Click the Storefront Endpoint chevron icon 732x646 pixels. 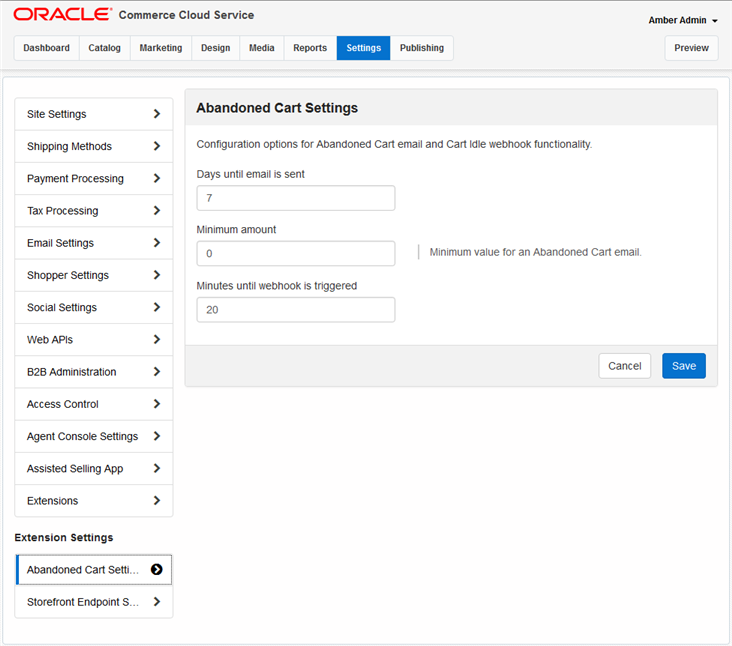(157, 602)
